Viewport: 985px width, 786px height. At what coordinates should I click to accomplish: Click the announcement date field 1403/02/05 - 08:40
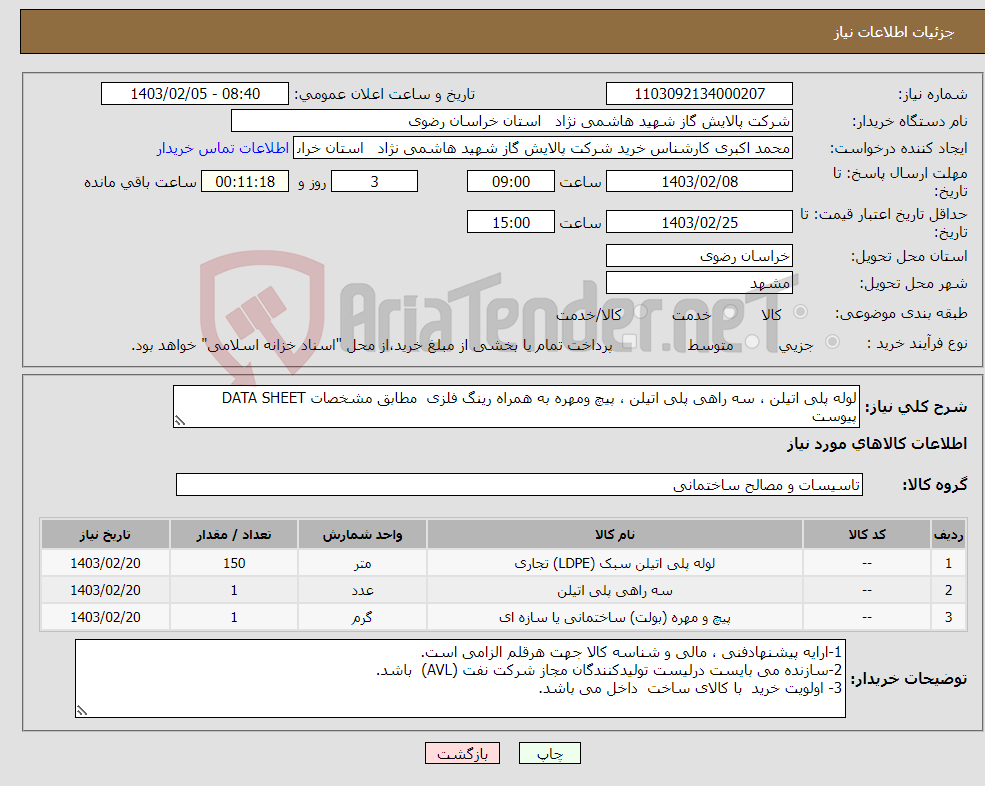[x=195, y=94]
